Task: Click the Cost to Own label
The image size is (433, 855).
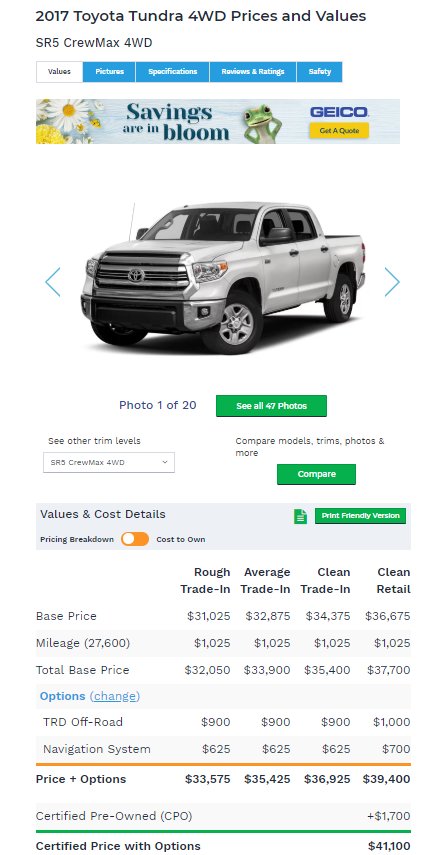Action: [x=181, y=539]
